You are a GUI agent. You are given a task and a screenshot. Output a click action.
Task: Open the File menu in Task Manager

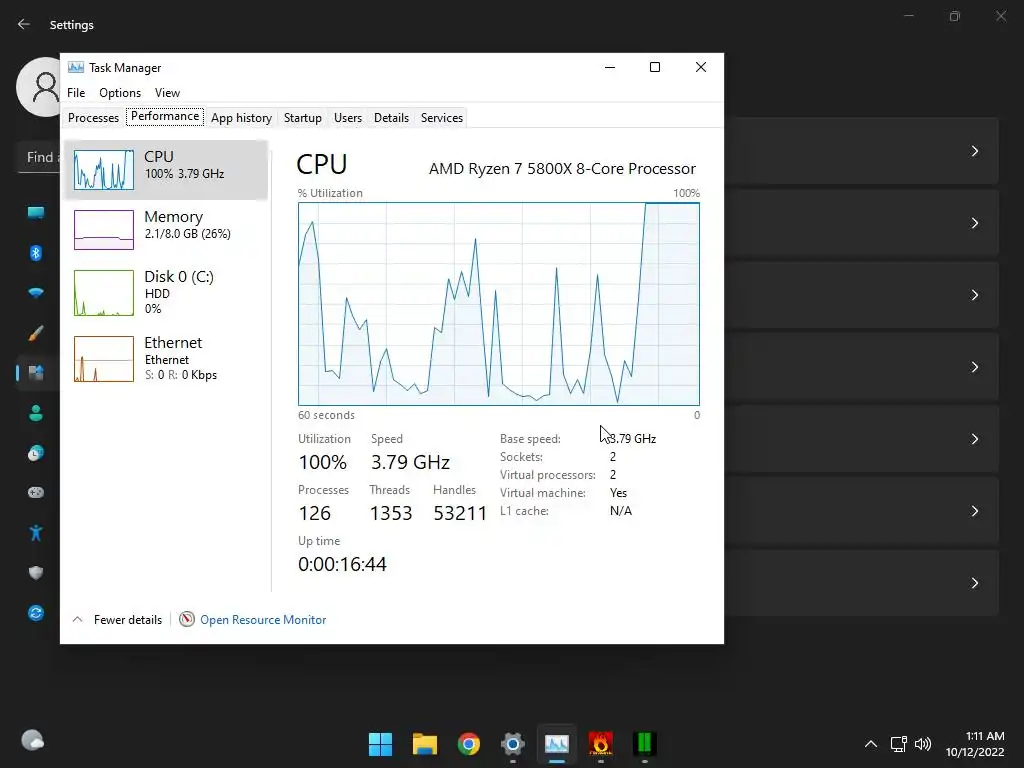(76, 93)
